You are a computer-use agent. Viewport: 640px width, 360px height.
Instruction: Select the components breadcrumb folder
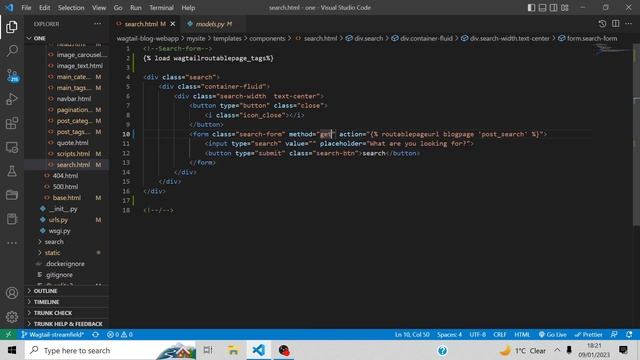(x=267, y=38)
